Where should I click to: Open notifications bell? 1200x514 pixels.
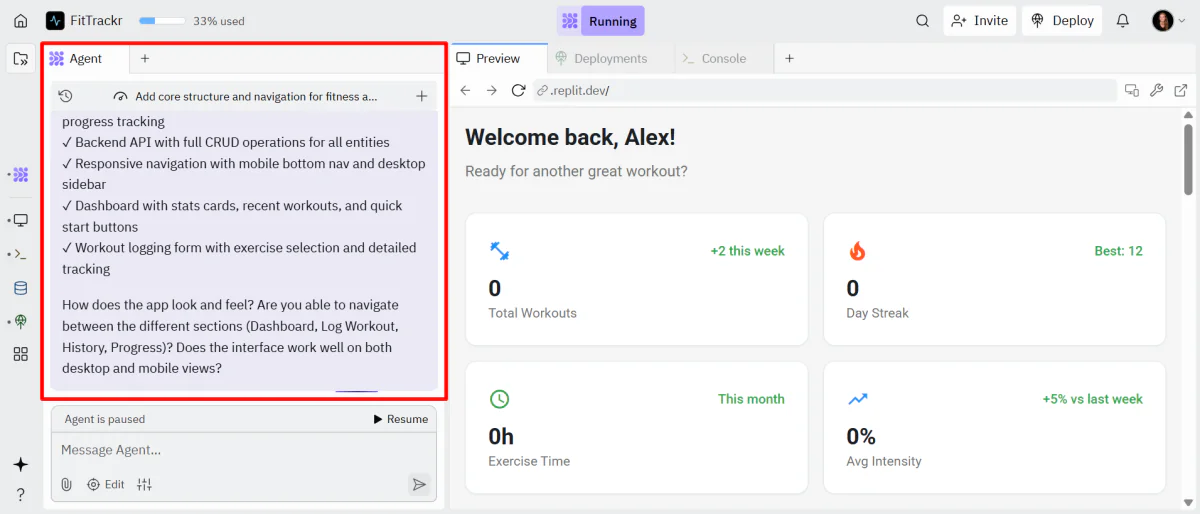(x=1123, y=20)
